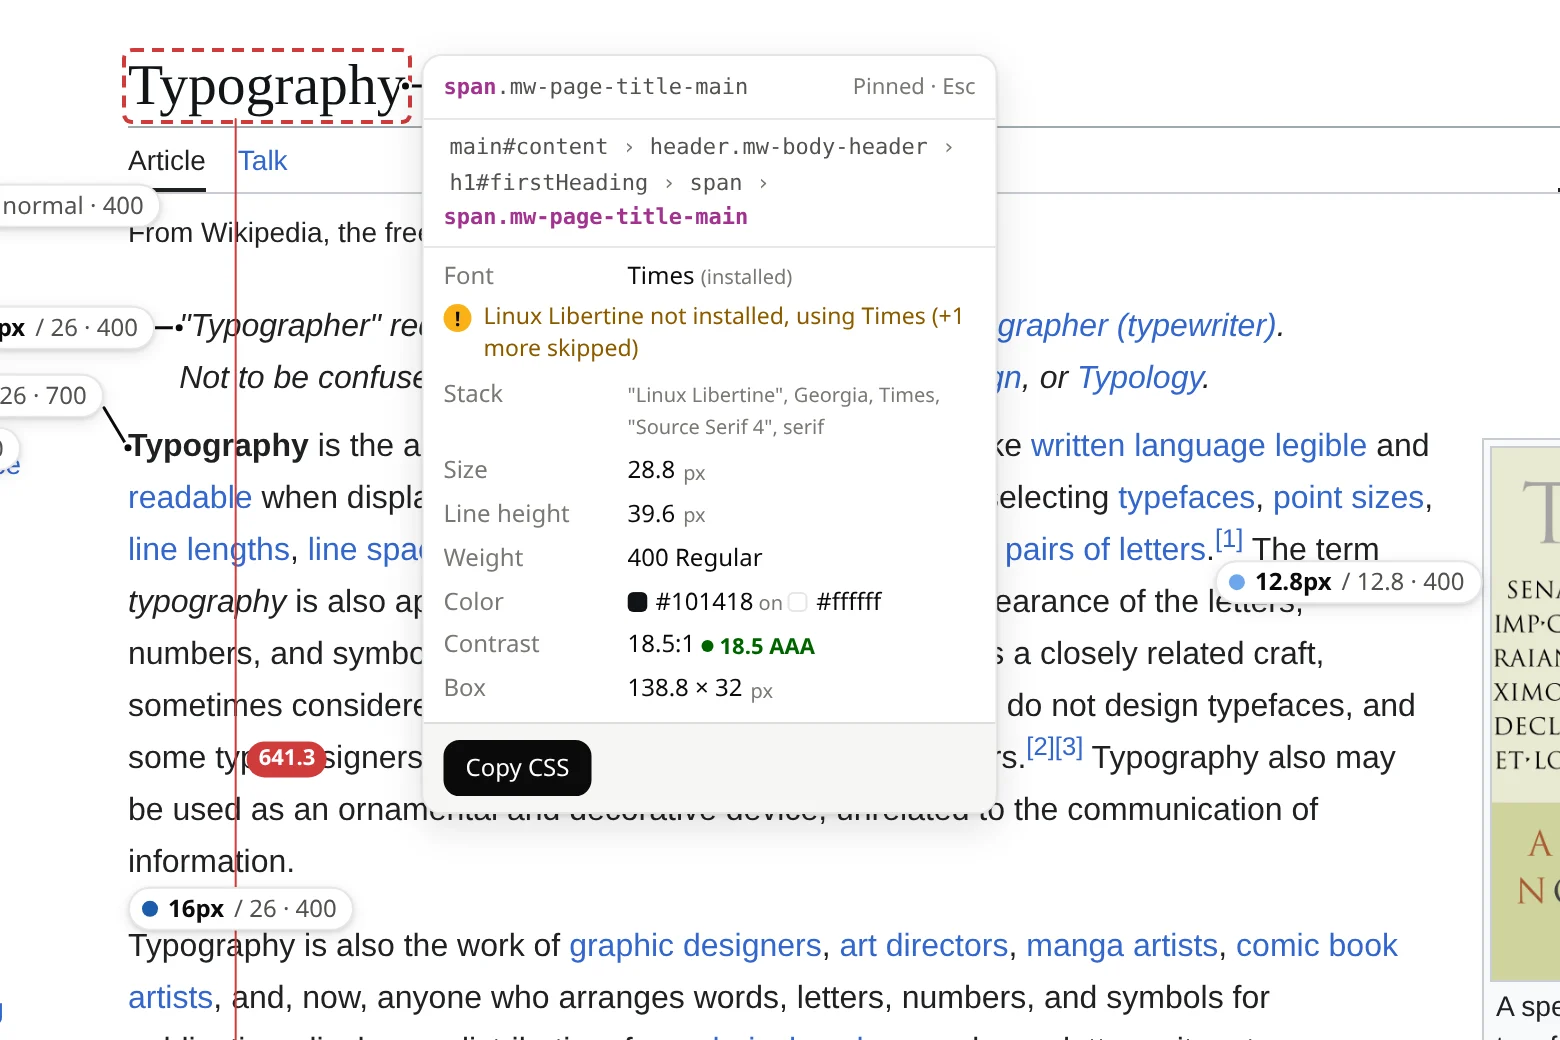This screenshot has width=1560, height=1040.
Task: Click the 18.5 AAA contrast rating
Action: tap(759, 646)
